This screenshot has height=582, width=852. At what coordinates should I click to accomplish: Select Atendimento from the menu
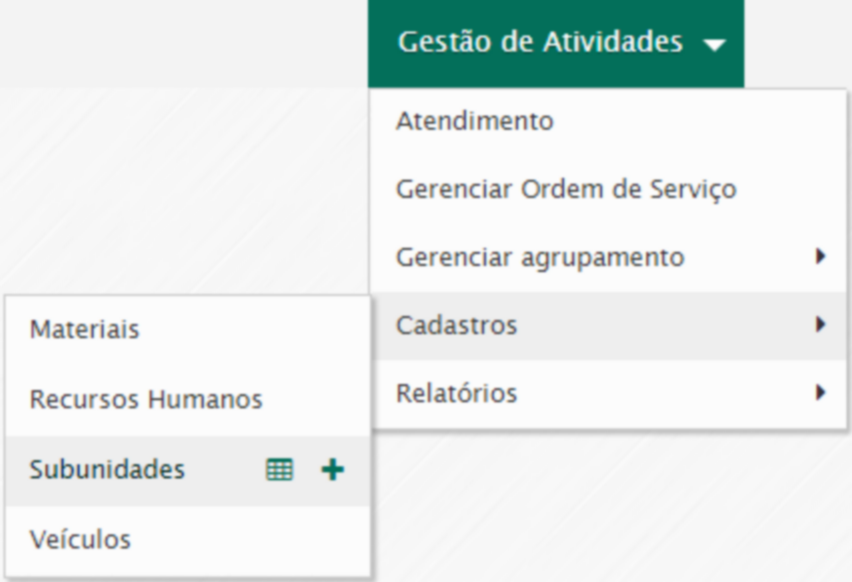point(474,121)
